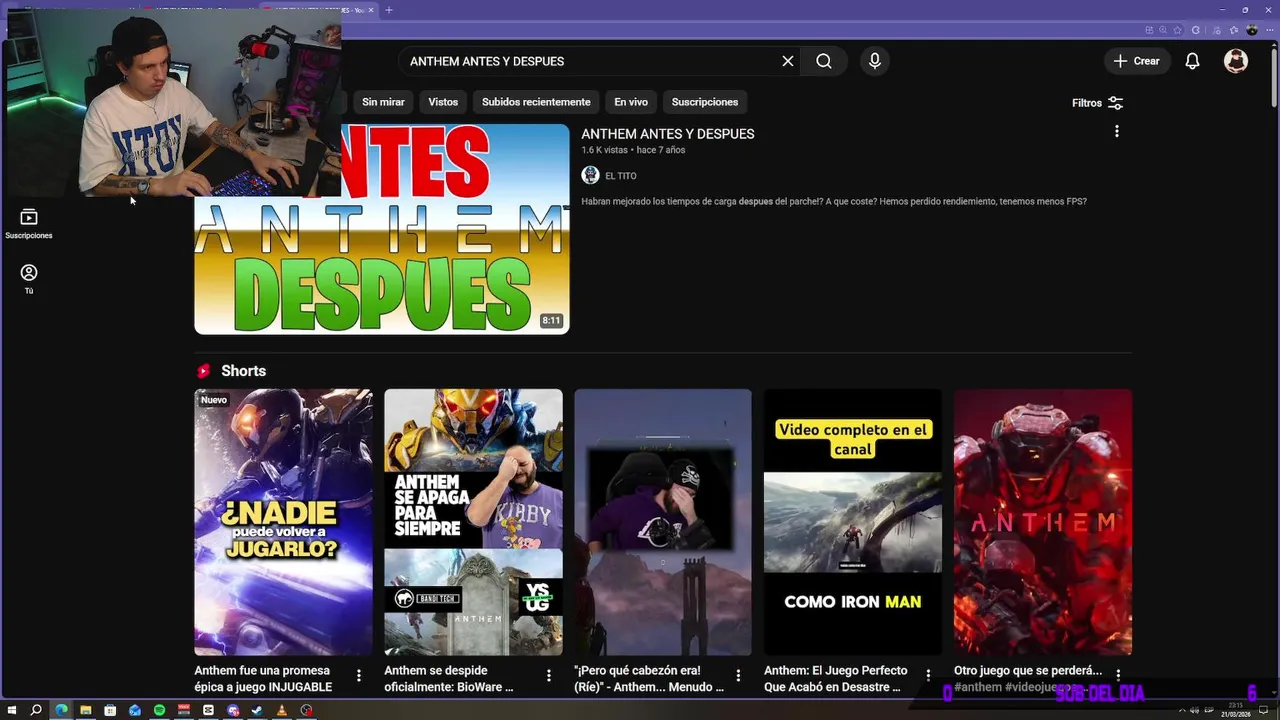This screenshot has width=1280, height=720.
Task: Open a new browser tab
Action: tap(389, 10)
